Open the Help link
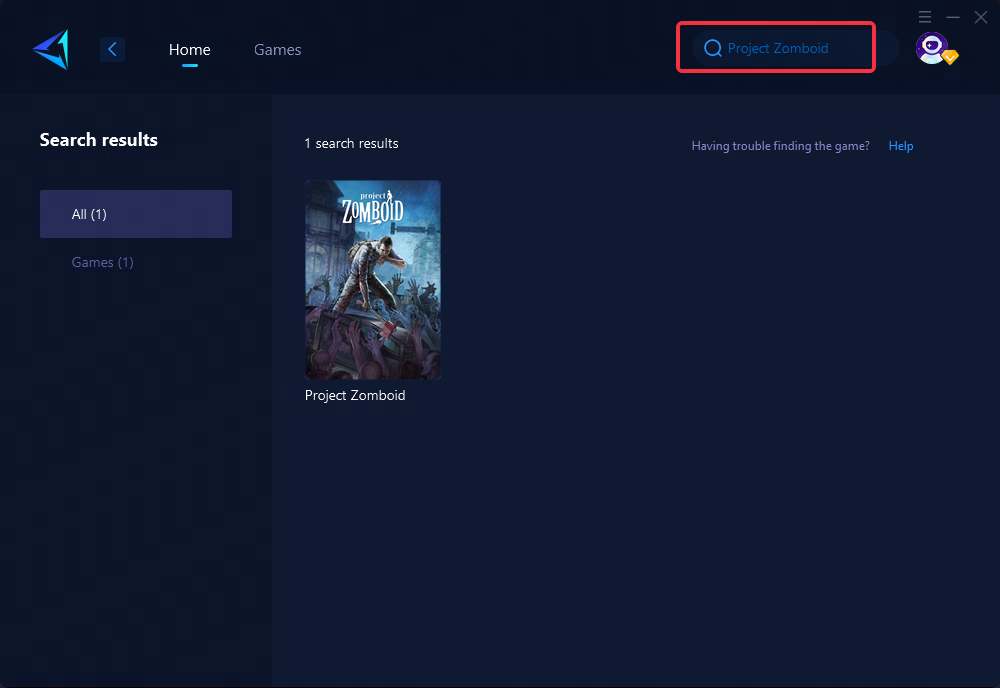The image size is (1000, 688). 901,146
